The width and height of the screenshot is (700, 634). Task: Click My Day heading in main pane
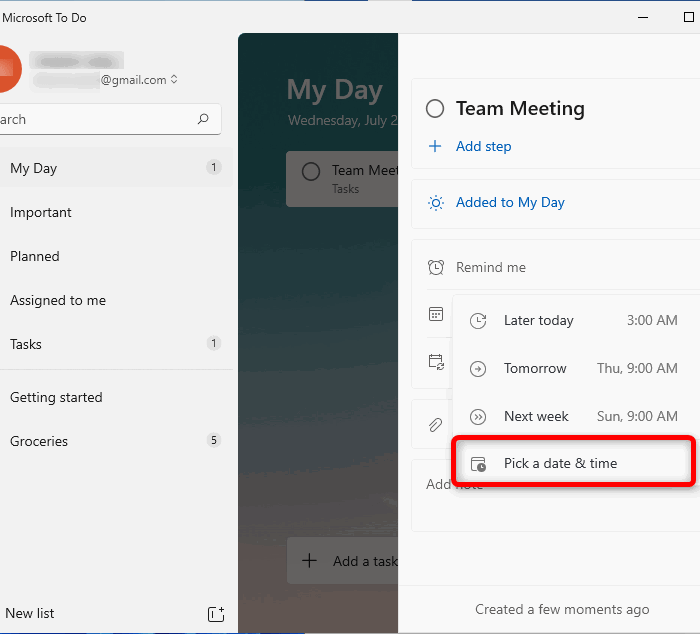click(335, 90)
